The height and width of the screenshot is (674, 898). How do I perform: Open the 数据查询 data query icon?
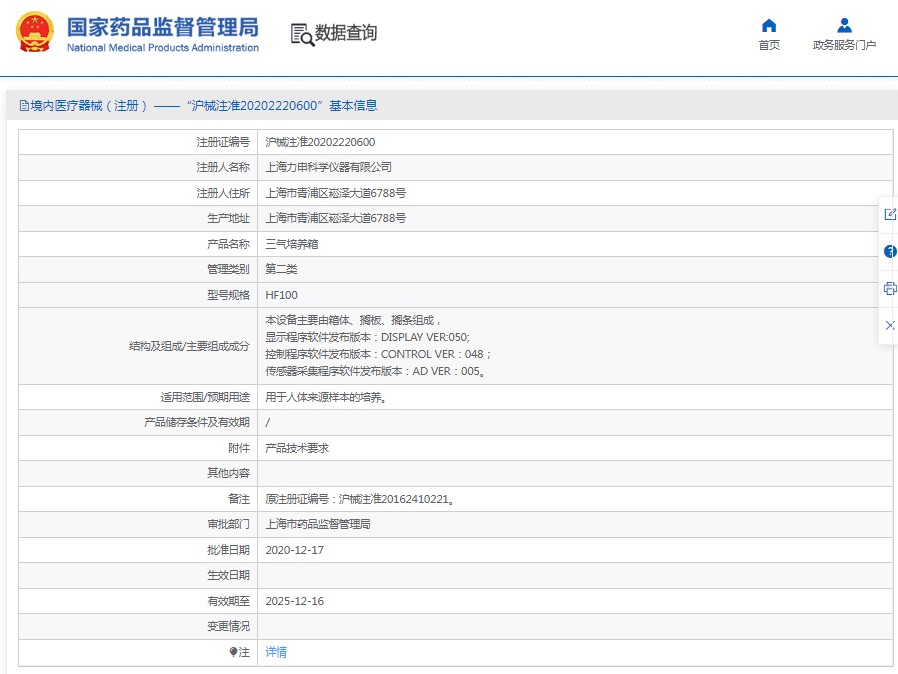(302, 34)
